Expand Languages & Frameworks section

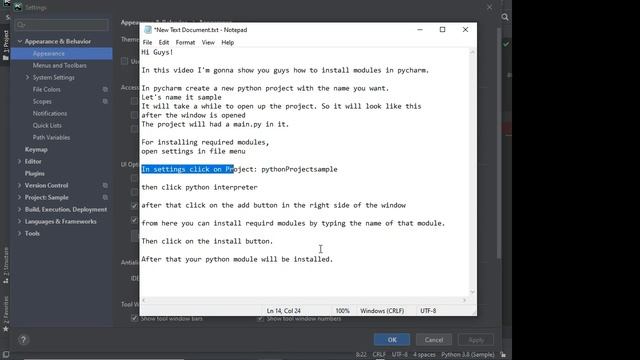[19, 221]
